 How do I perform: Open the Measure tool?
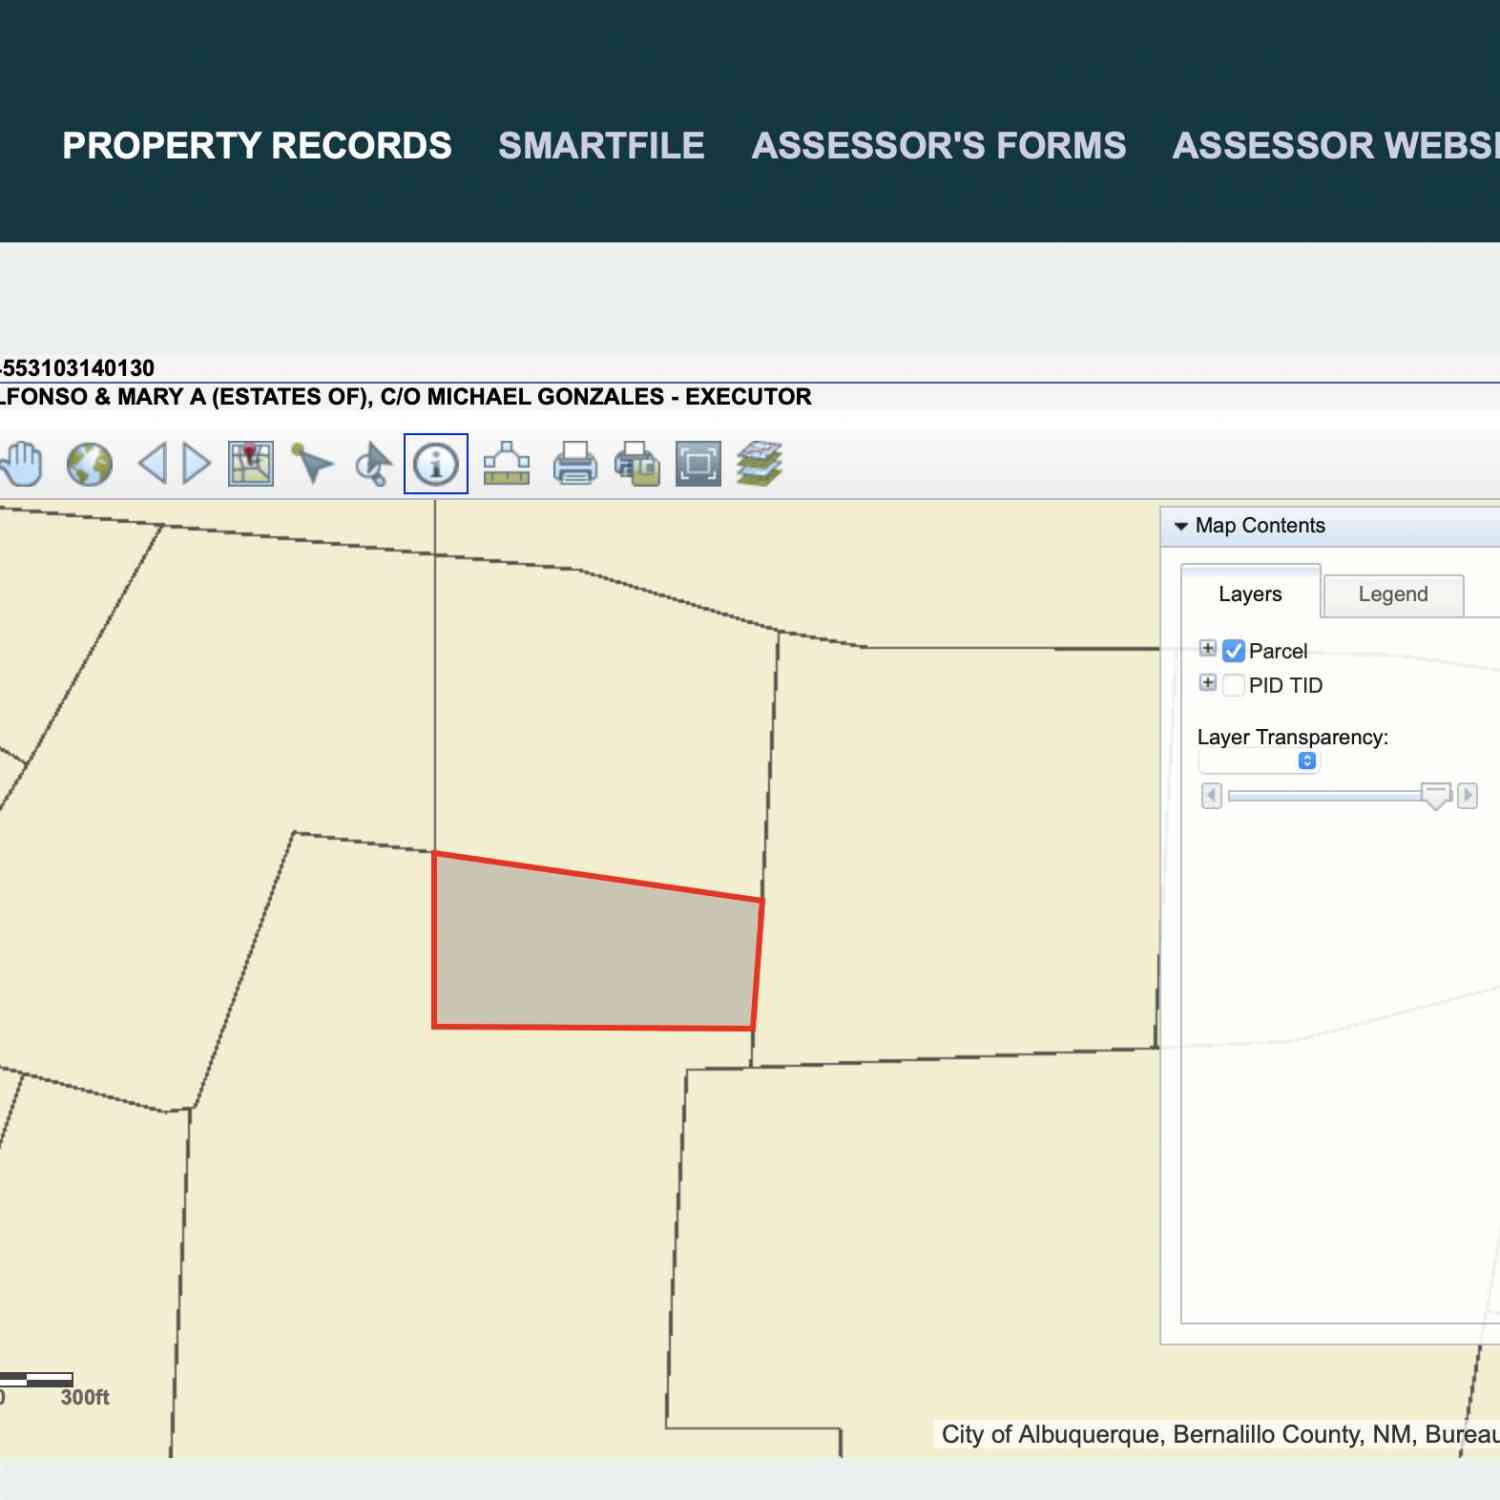pyautogui.click(x=507, y=464)
